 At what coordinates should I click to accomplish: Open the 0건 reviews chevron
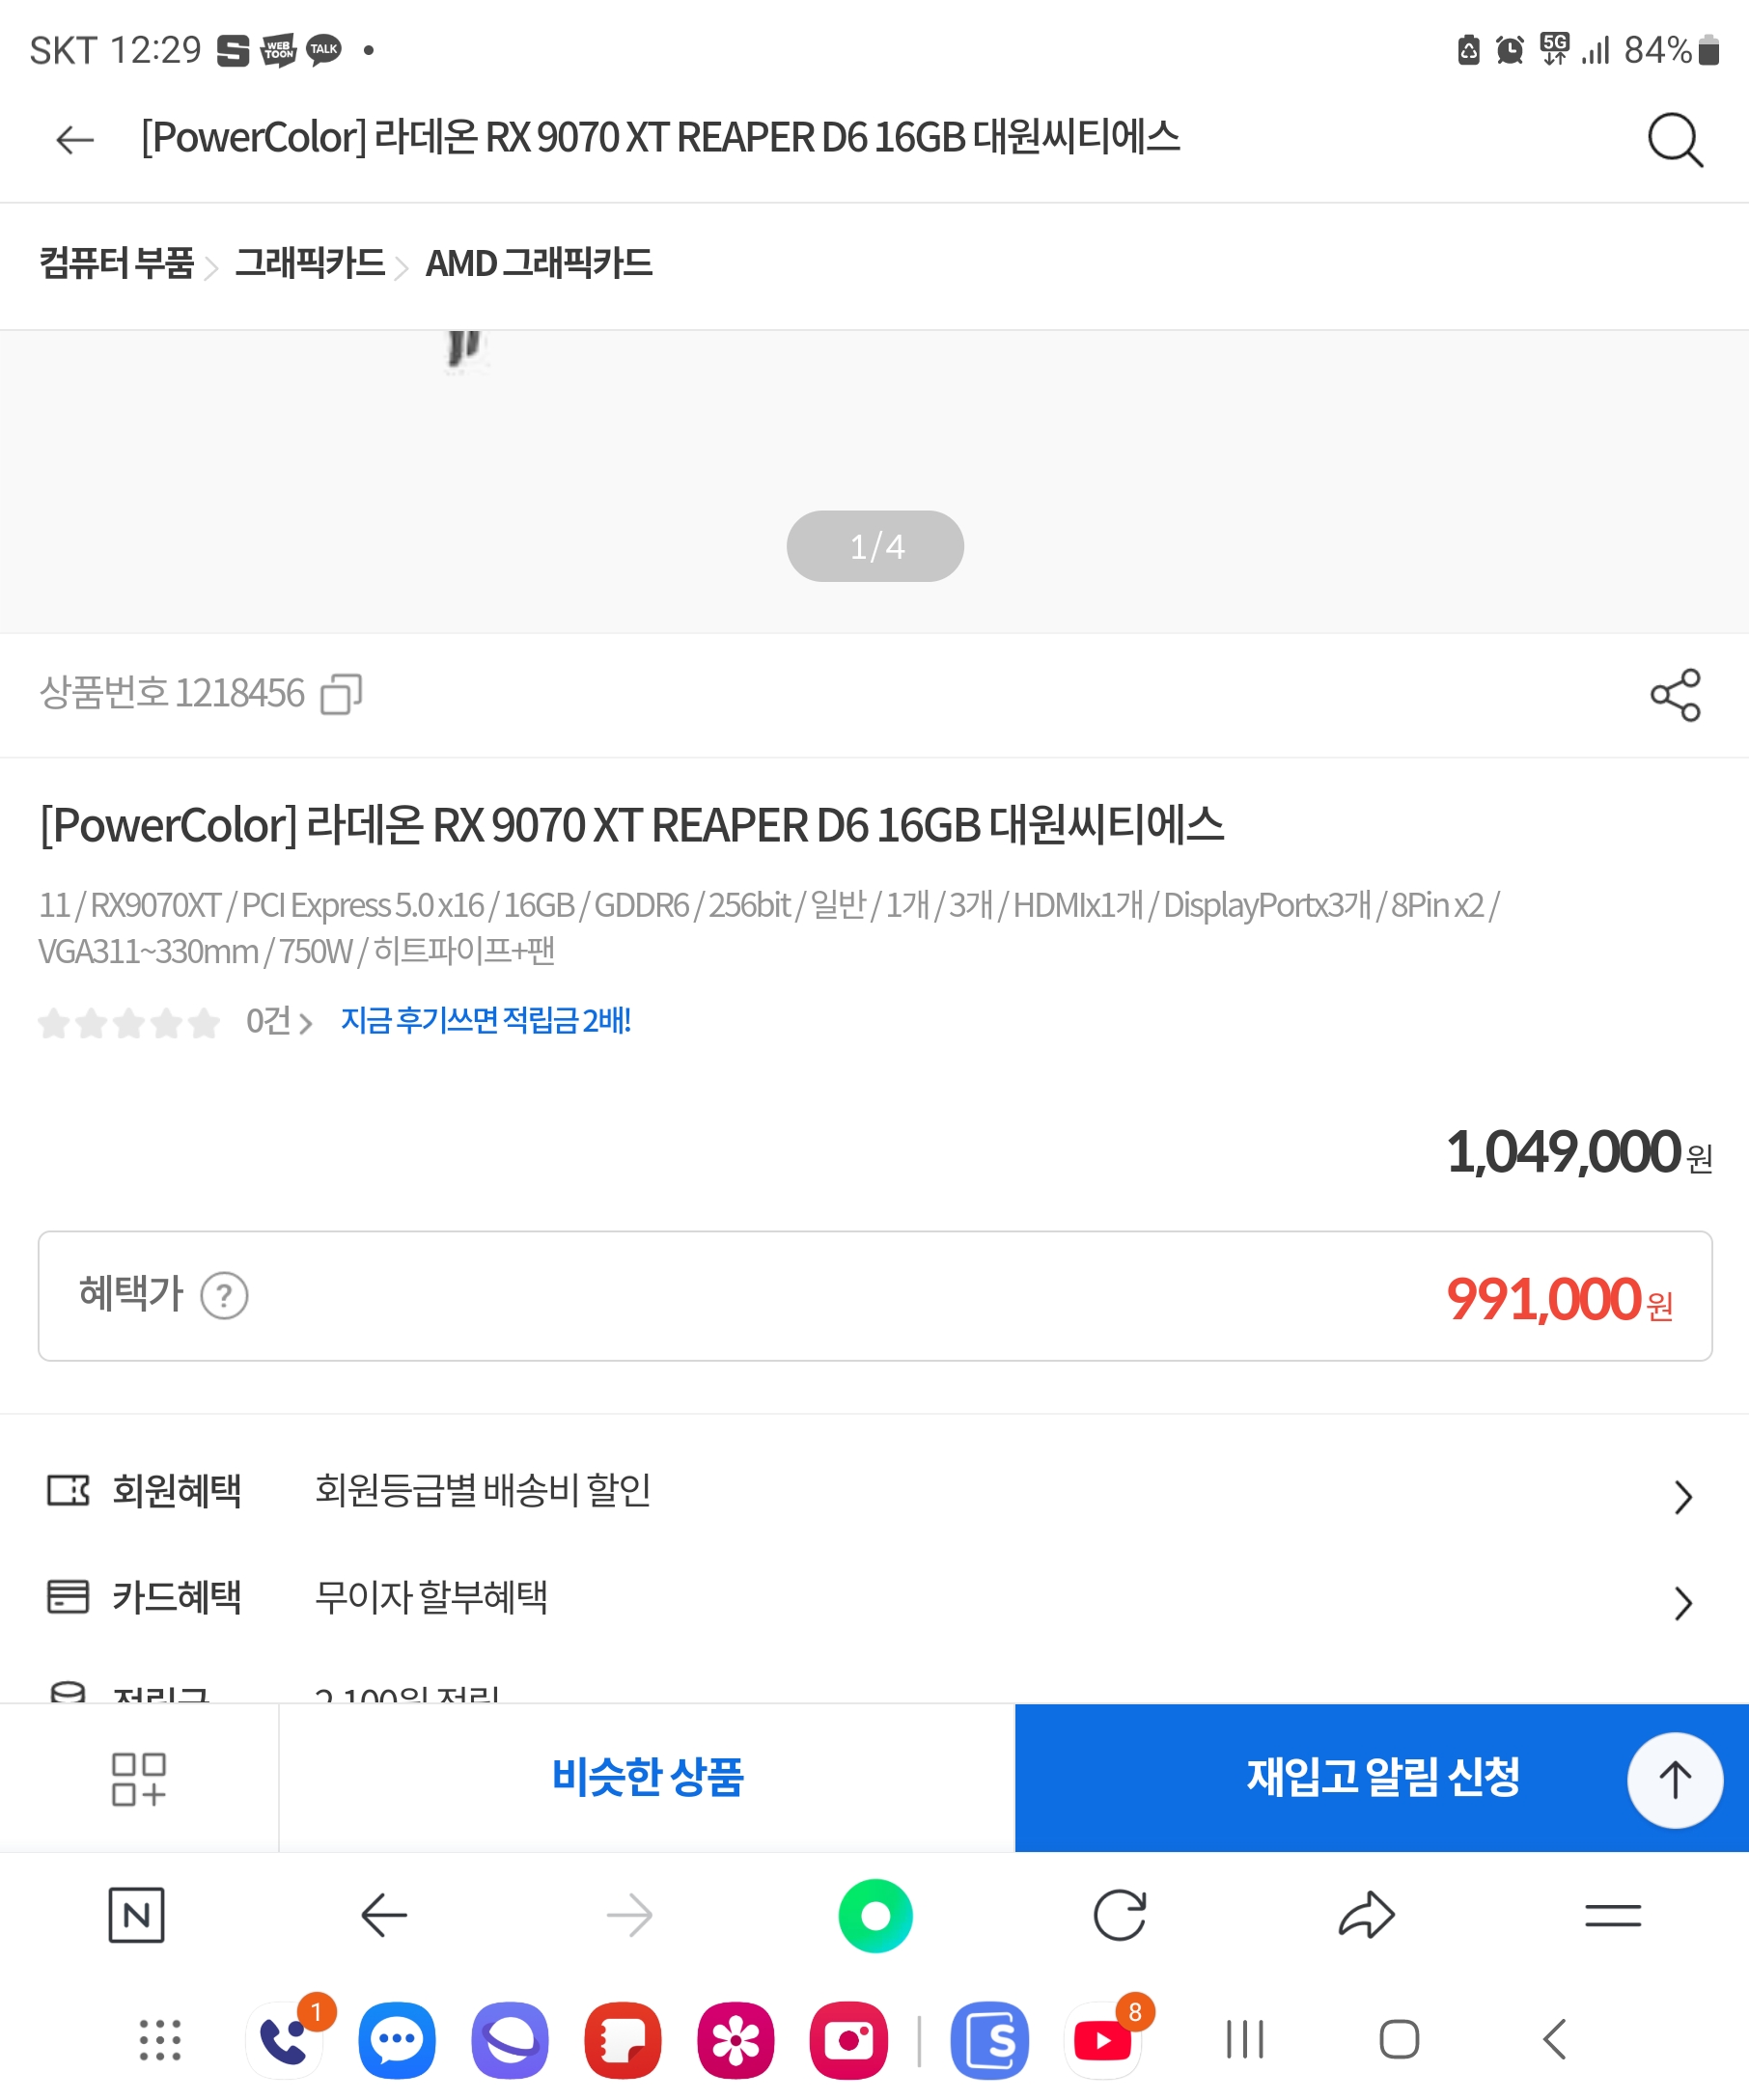pos(306,1023)
